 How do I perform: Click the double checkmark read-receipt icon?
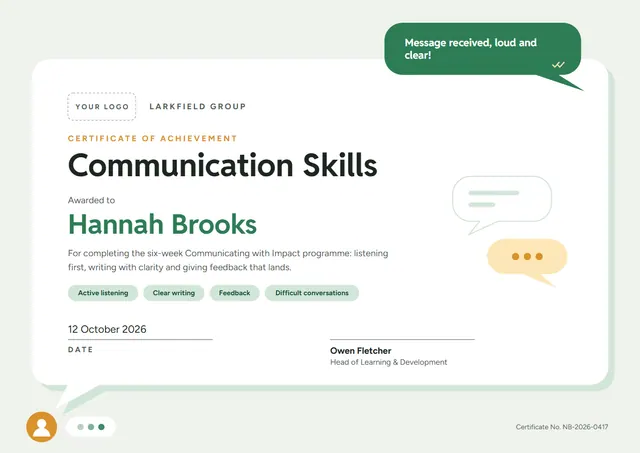coord(558,64)
